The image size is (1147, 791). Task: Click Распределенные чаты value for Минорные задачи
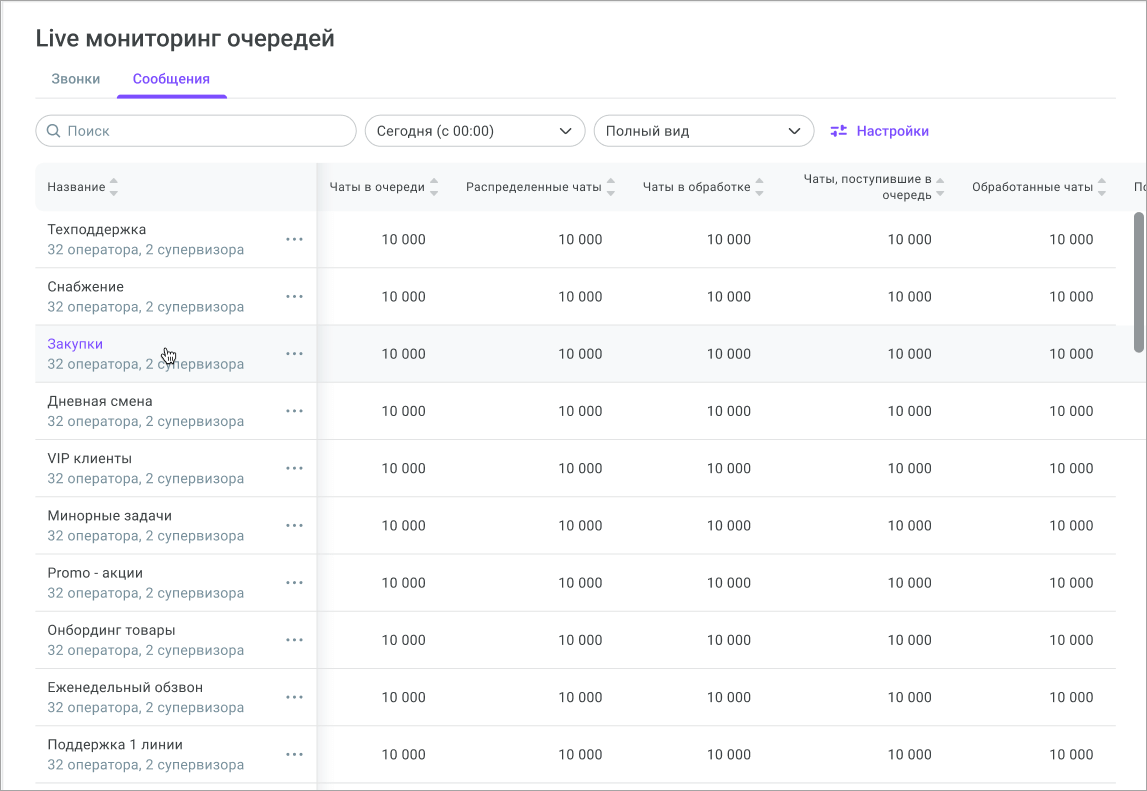580,525
